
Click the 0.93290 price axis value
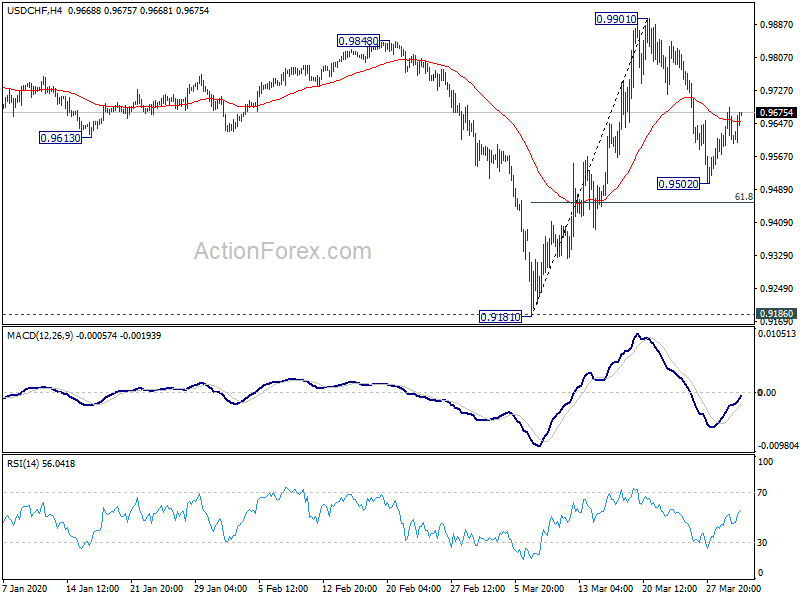(777, 256)
